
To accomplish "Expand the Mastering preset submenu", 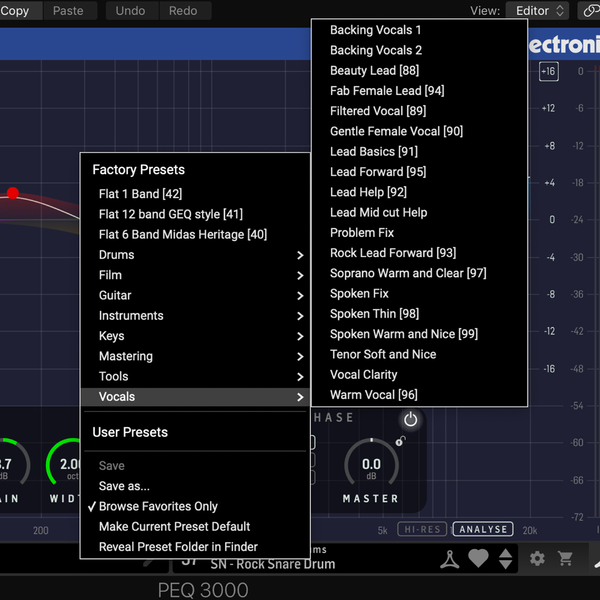I will click(x=195, y=356).
